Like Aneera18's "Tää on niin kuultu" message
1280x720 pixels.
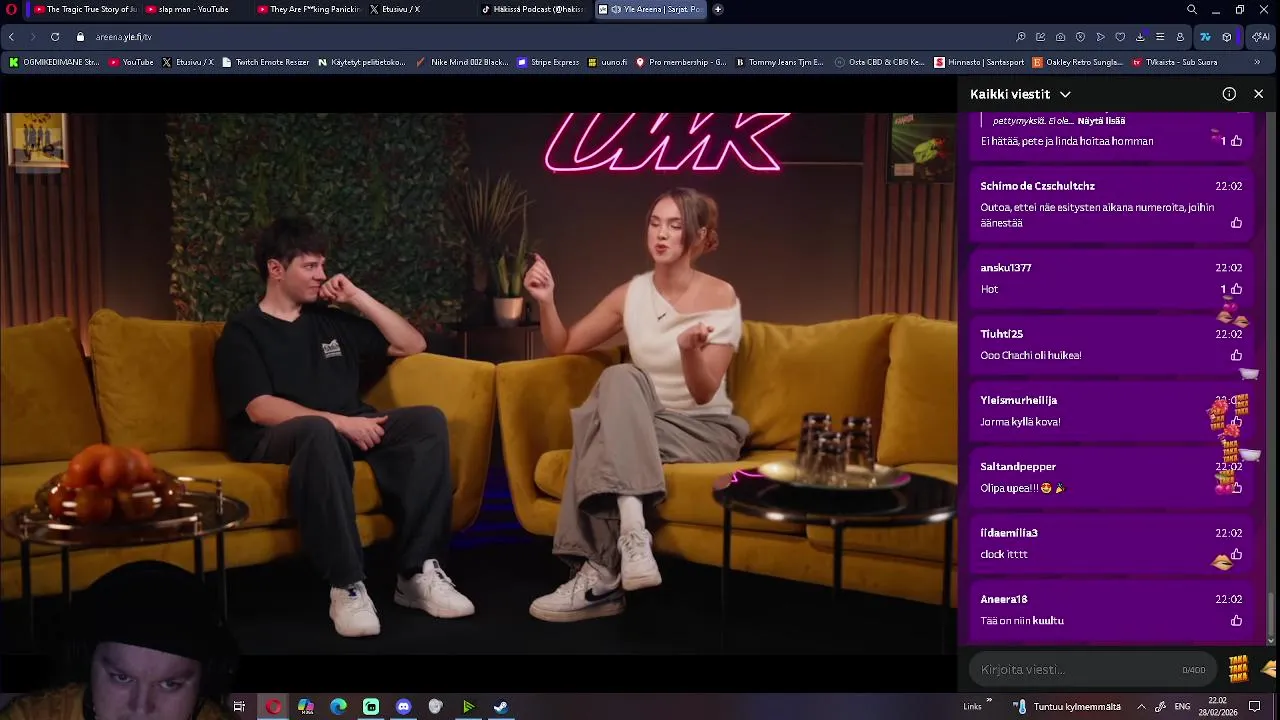point(1236,621)
